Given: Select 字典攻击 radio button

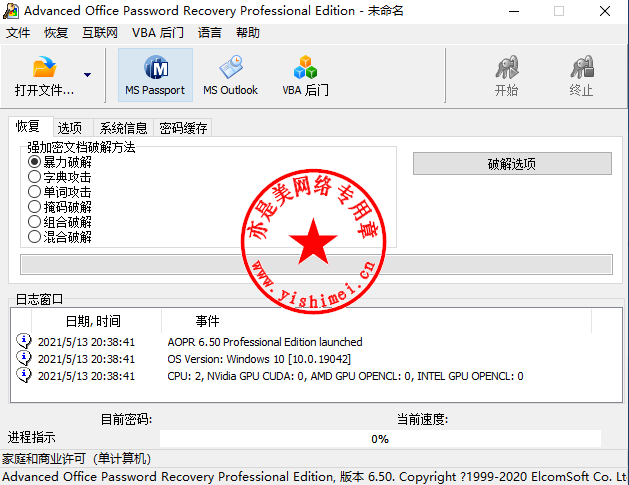Looking at the screenshot, I should [x=34, y=177].
